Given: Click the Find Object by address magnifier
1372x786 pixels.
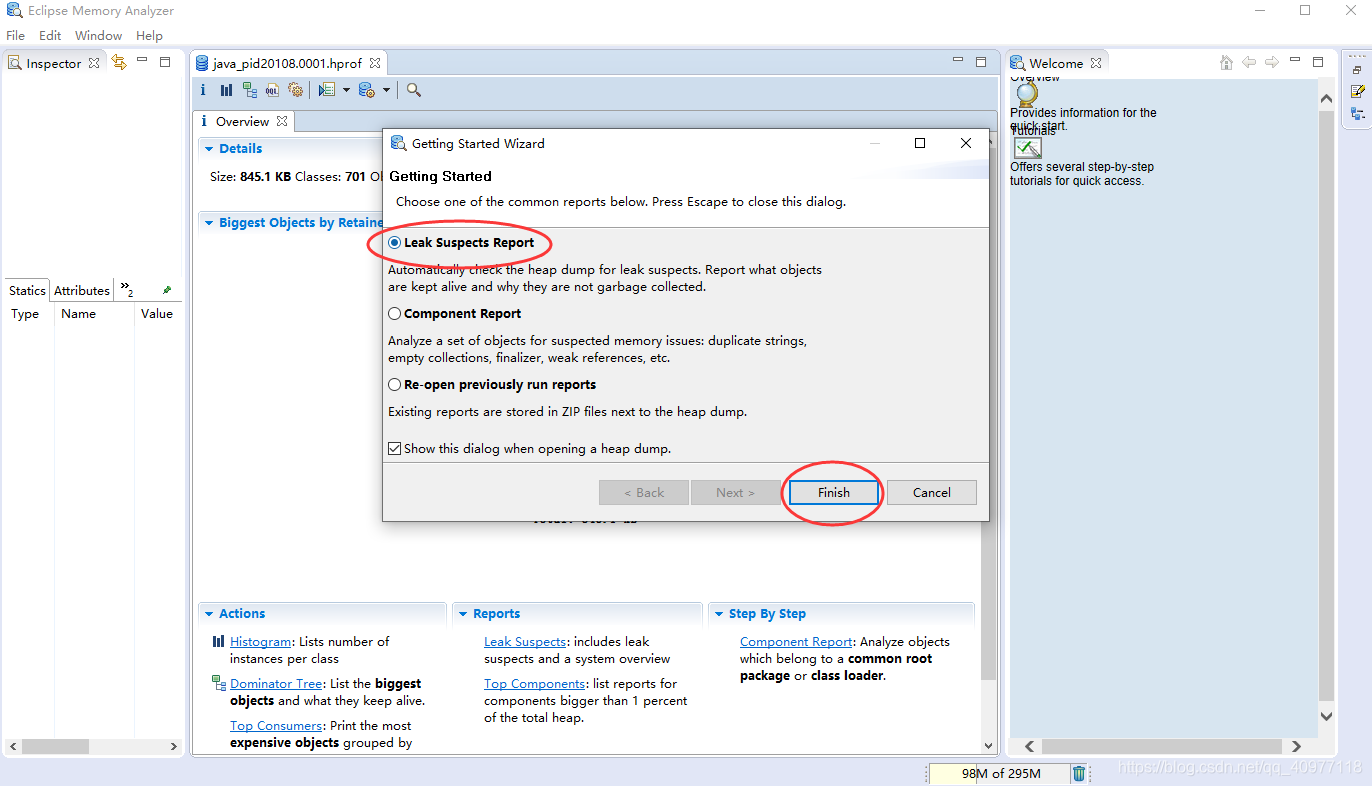Looking at the screenshot, I should (414, 90).
